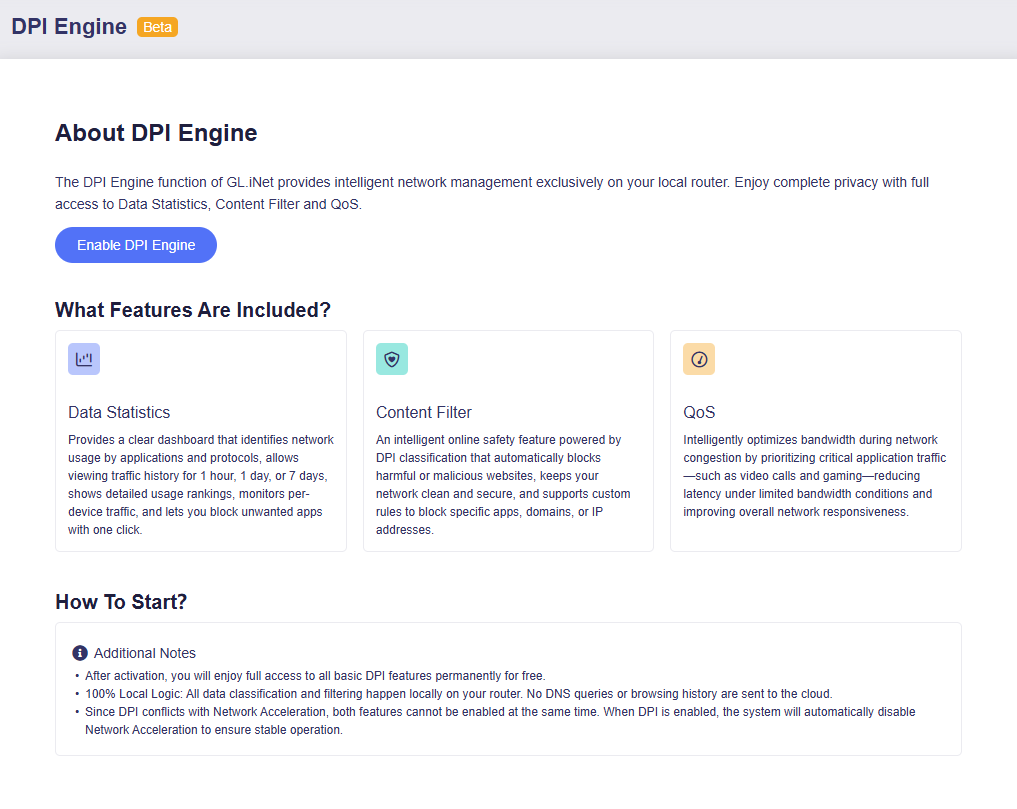Click the About DPI Engine heading
The width and height of the screenshot is (1017, 809).
pos(156,132)
